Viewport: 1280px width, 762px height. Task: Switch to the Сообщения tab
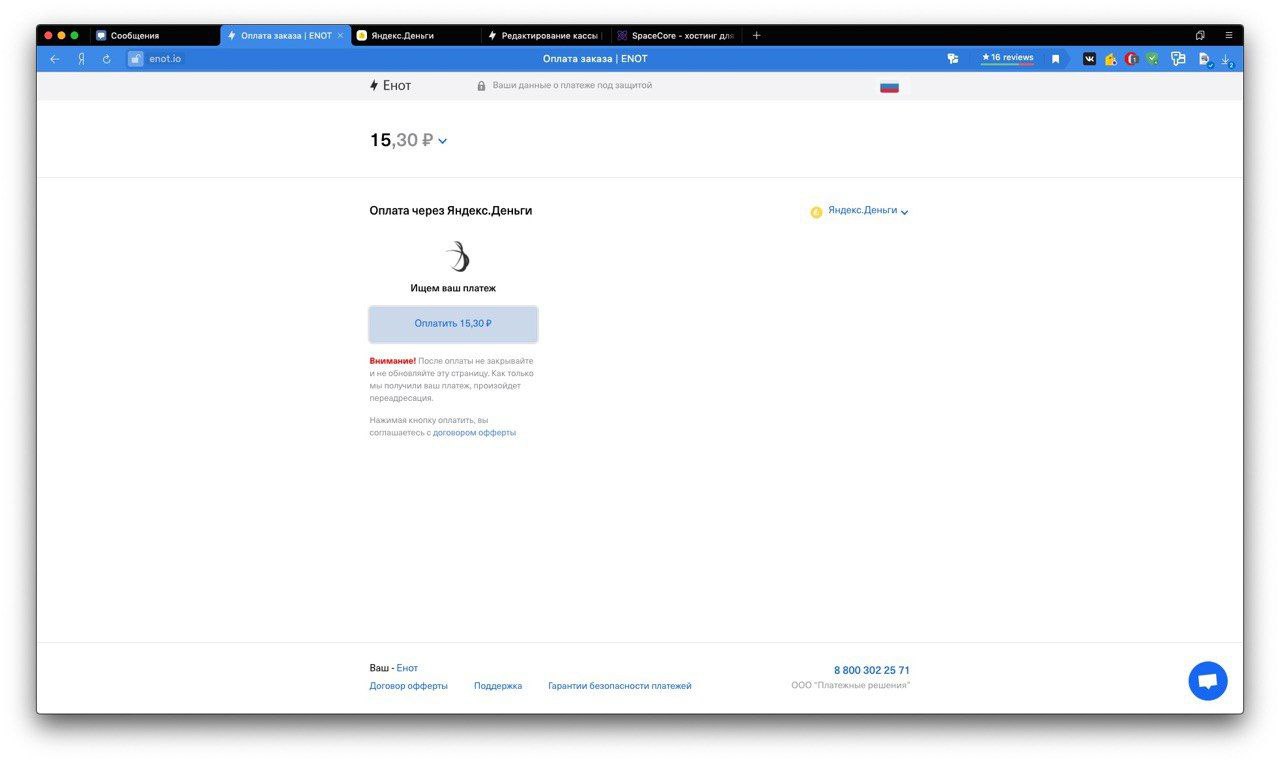(x=155, y=35)
